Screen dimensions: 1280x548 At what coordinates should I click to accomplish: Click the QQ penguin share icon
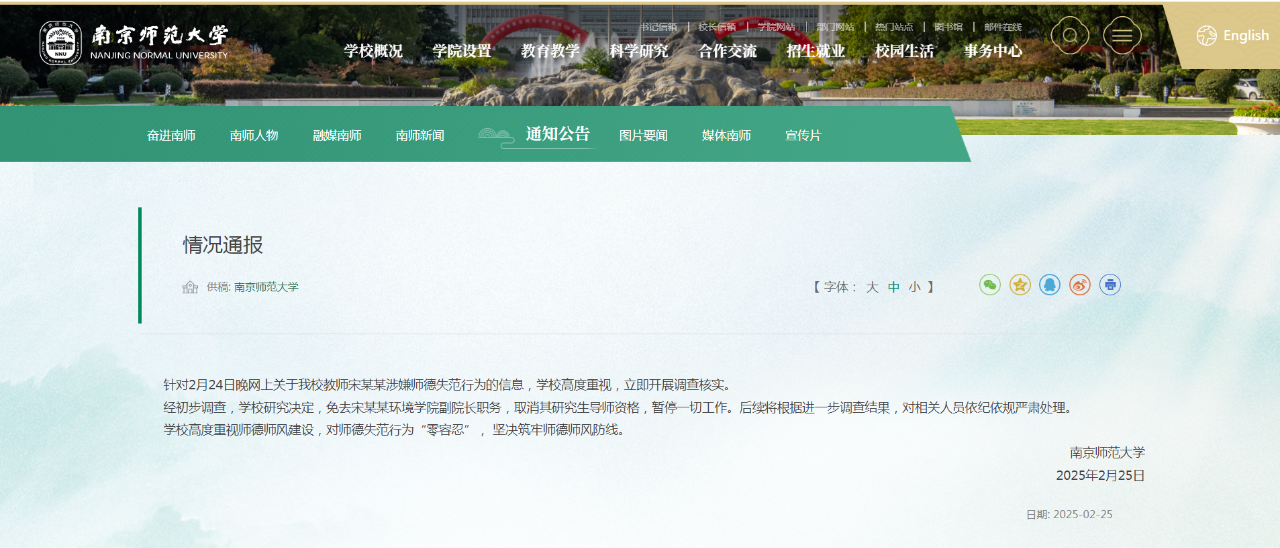click(x=1050, y=285)
